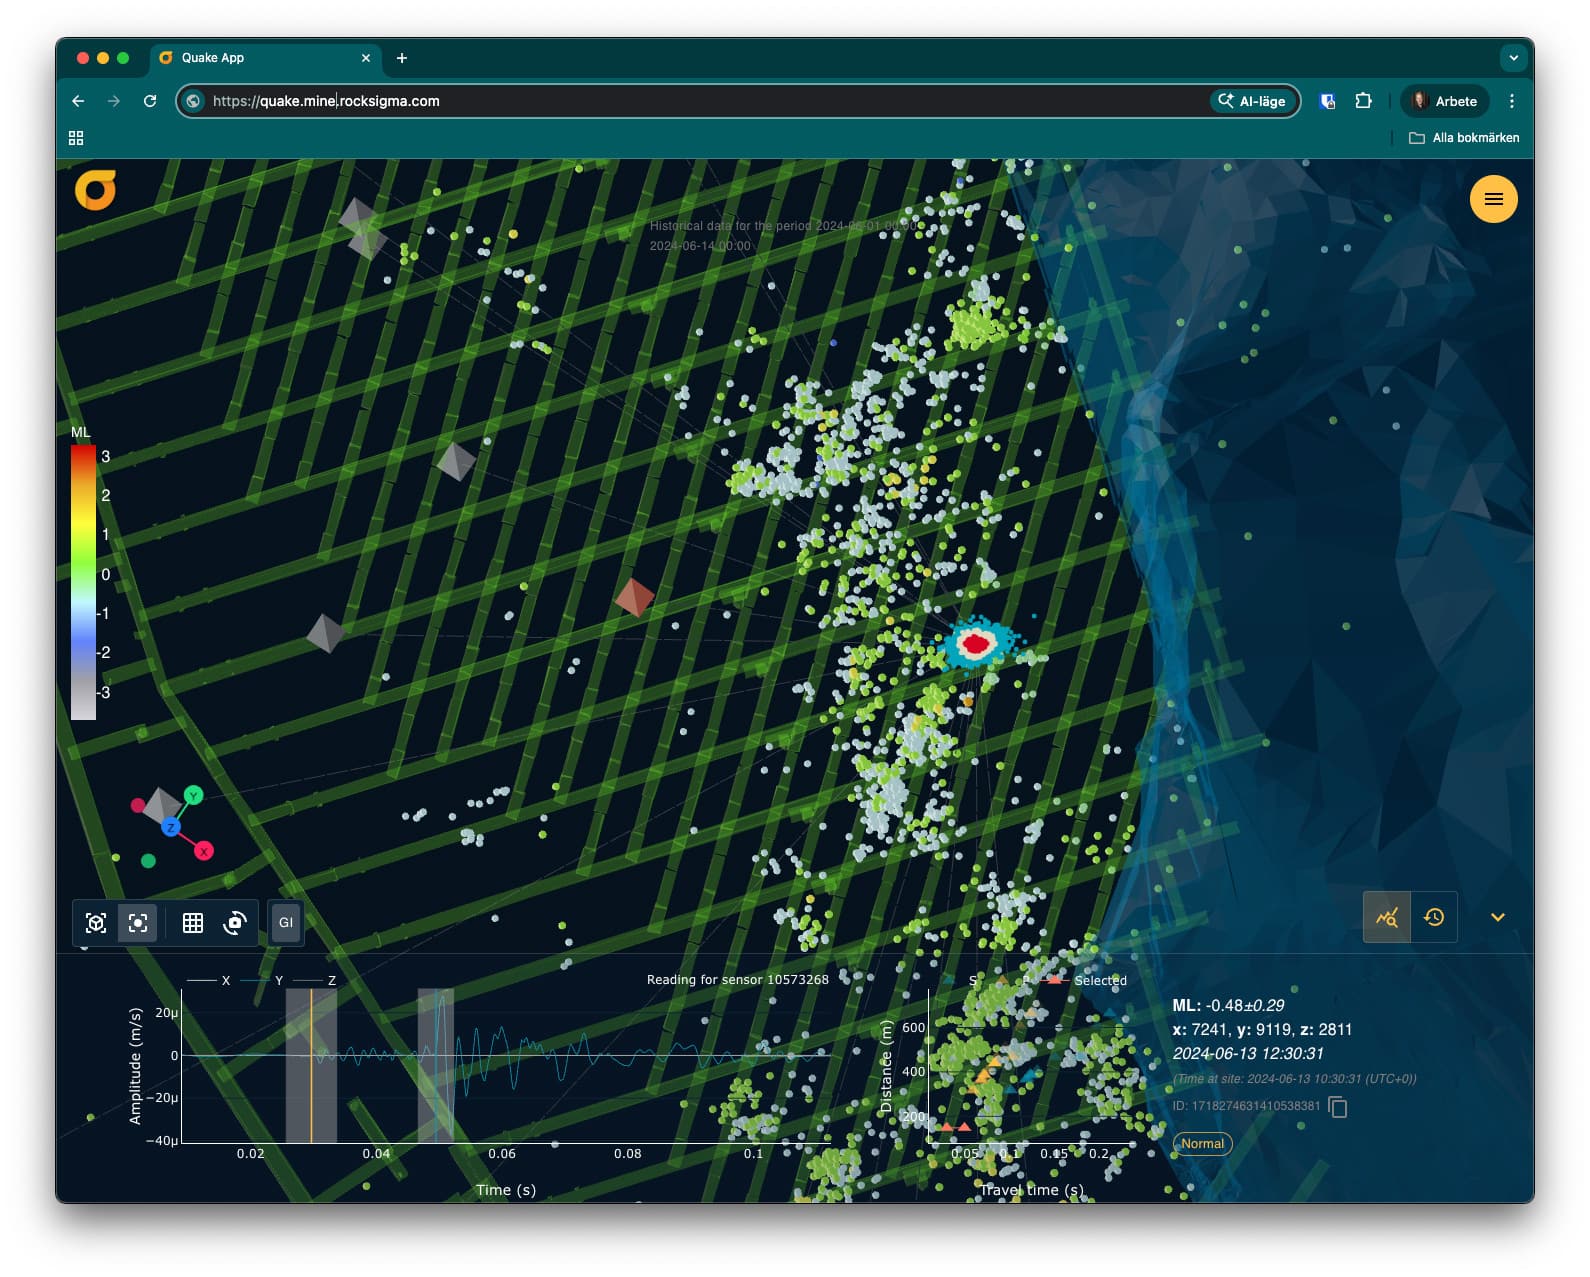Click the Normal event tag
The width and height of the screenshot is (1590, 1277).
point(1202,1143)
